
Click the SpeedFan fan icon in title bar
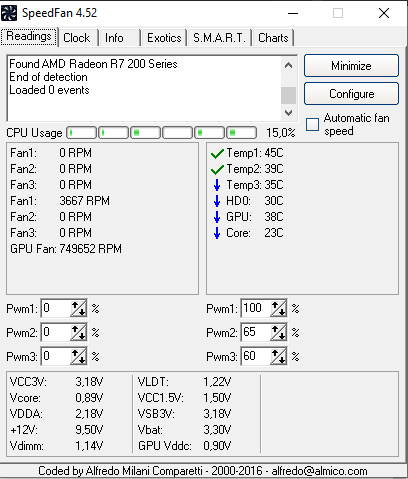point(9,13)
